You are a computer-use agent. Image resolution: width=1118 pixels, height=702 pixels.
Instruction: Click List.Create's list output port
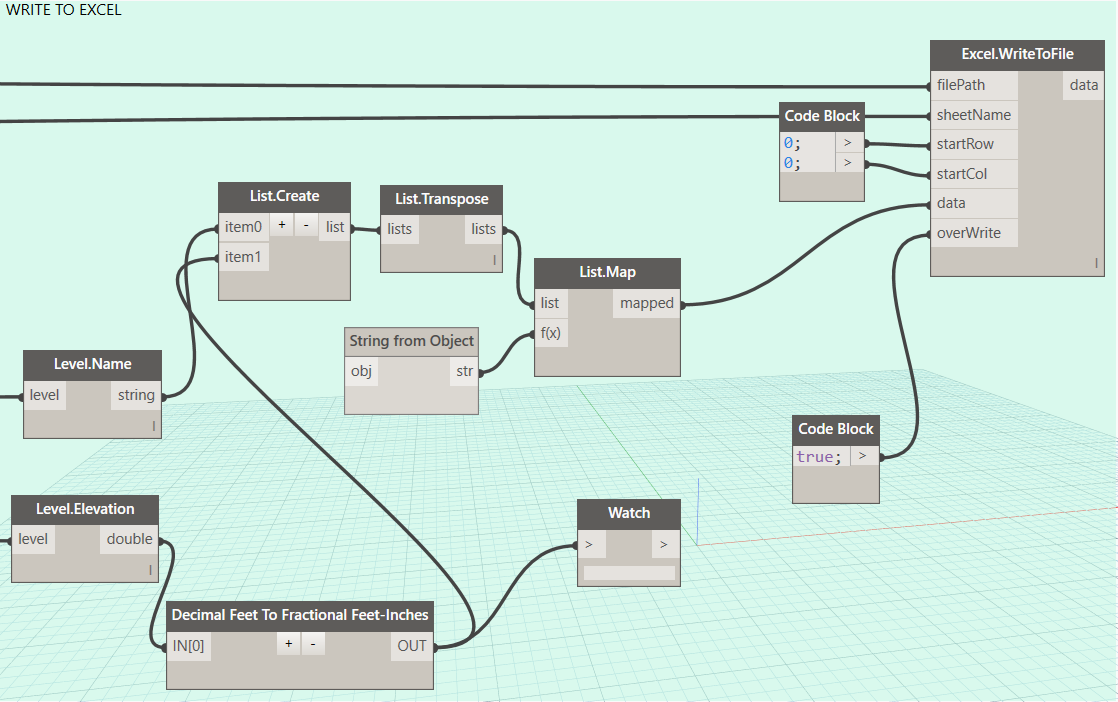pos(334,227)
